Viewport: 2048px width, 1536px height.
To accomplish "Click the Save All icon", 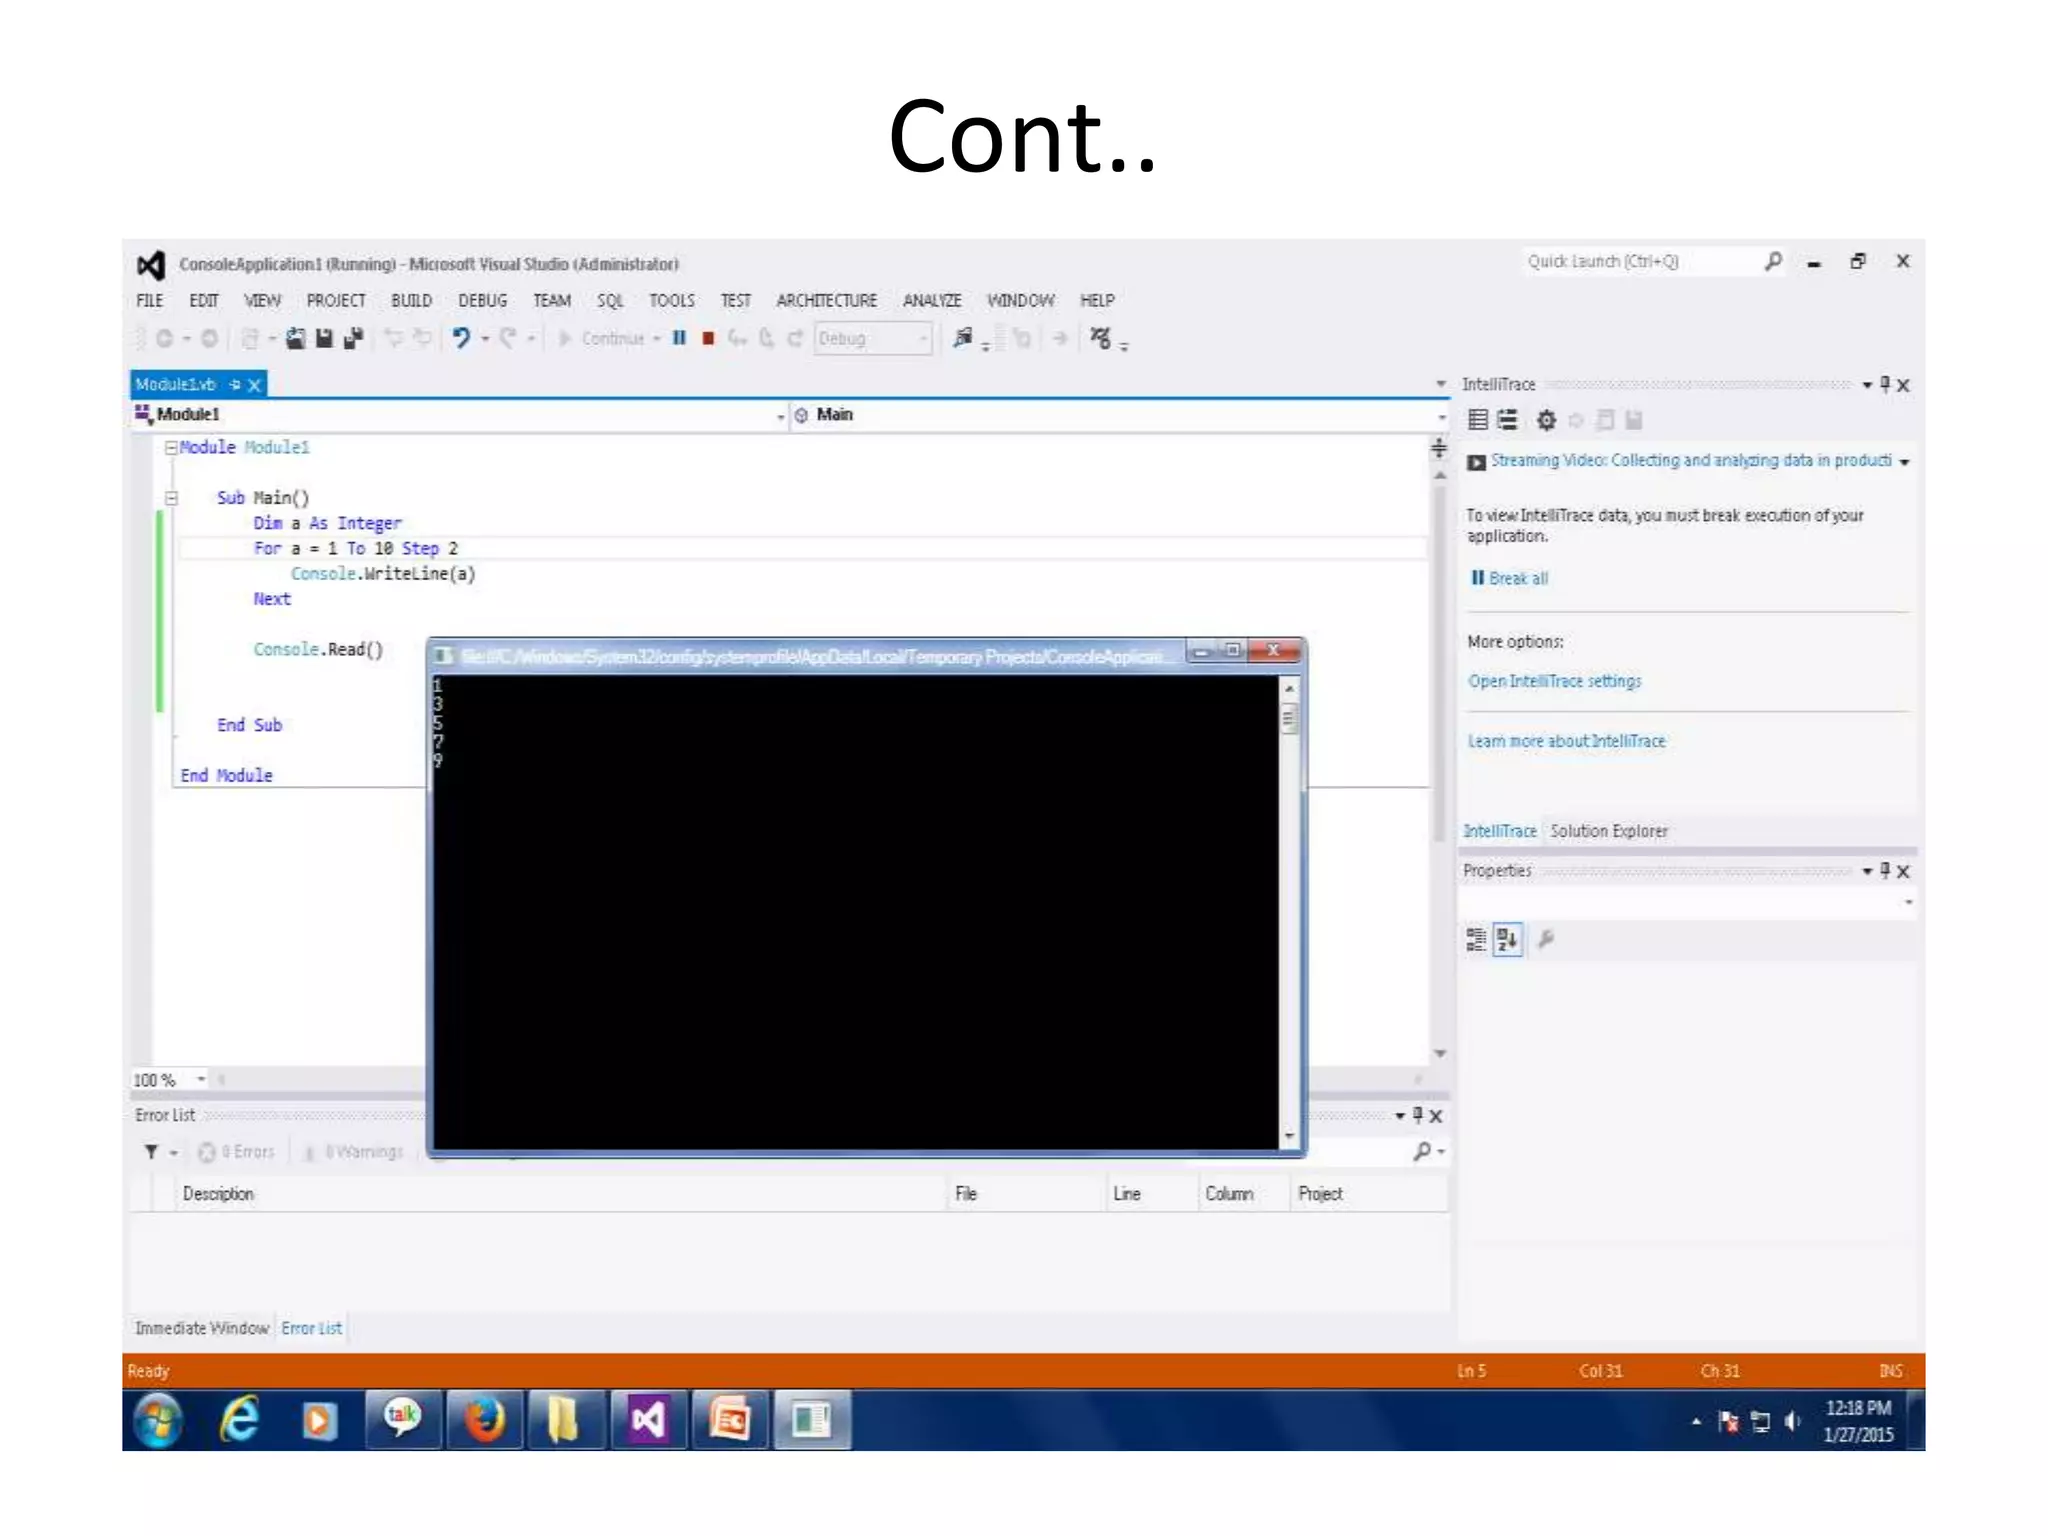I will click(x=353, y=338).
